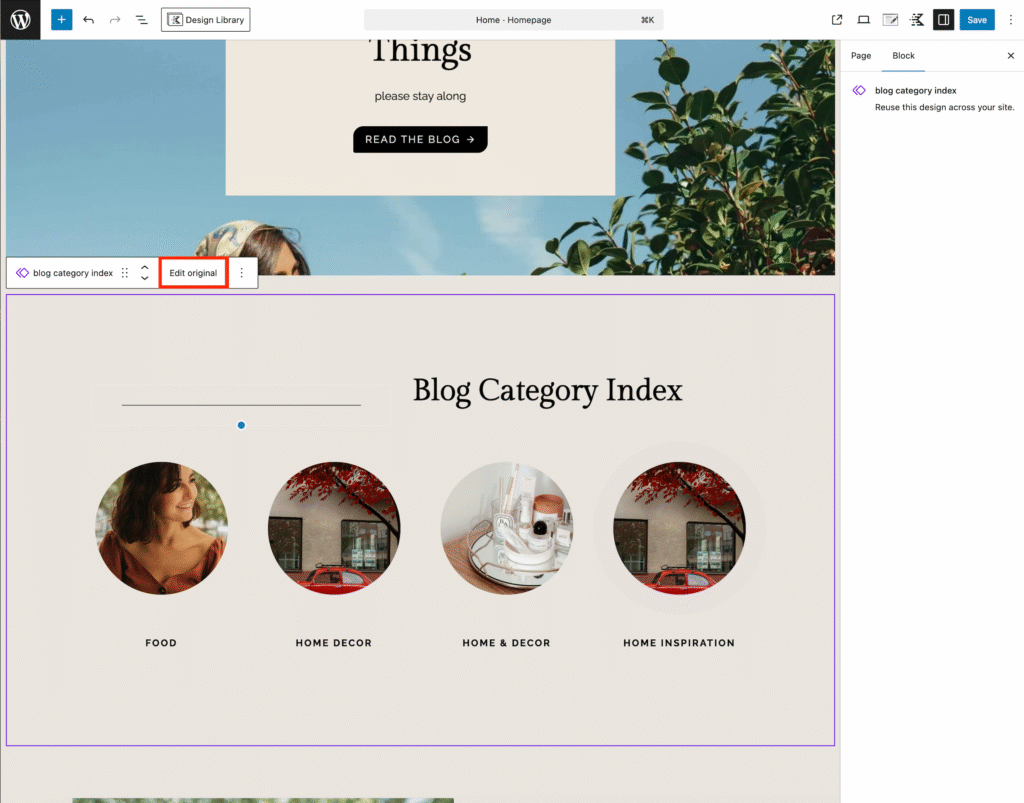This screenshot has height=803, width=1024.
Task: Select the Block tab in sidebar
Action: (x=903, y=56)
